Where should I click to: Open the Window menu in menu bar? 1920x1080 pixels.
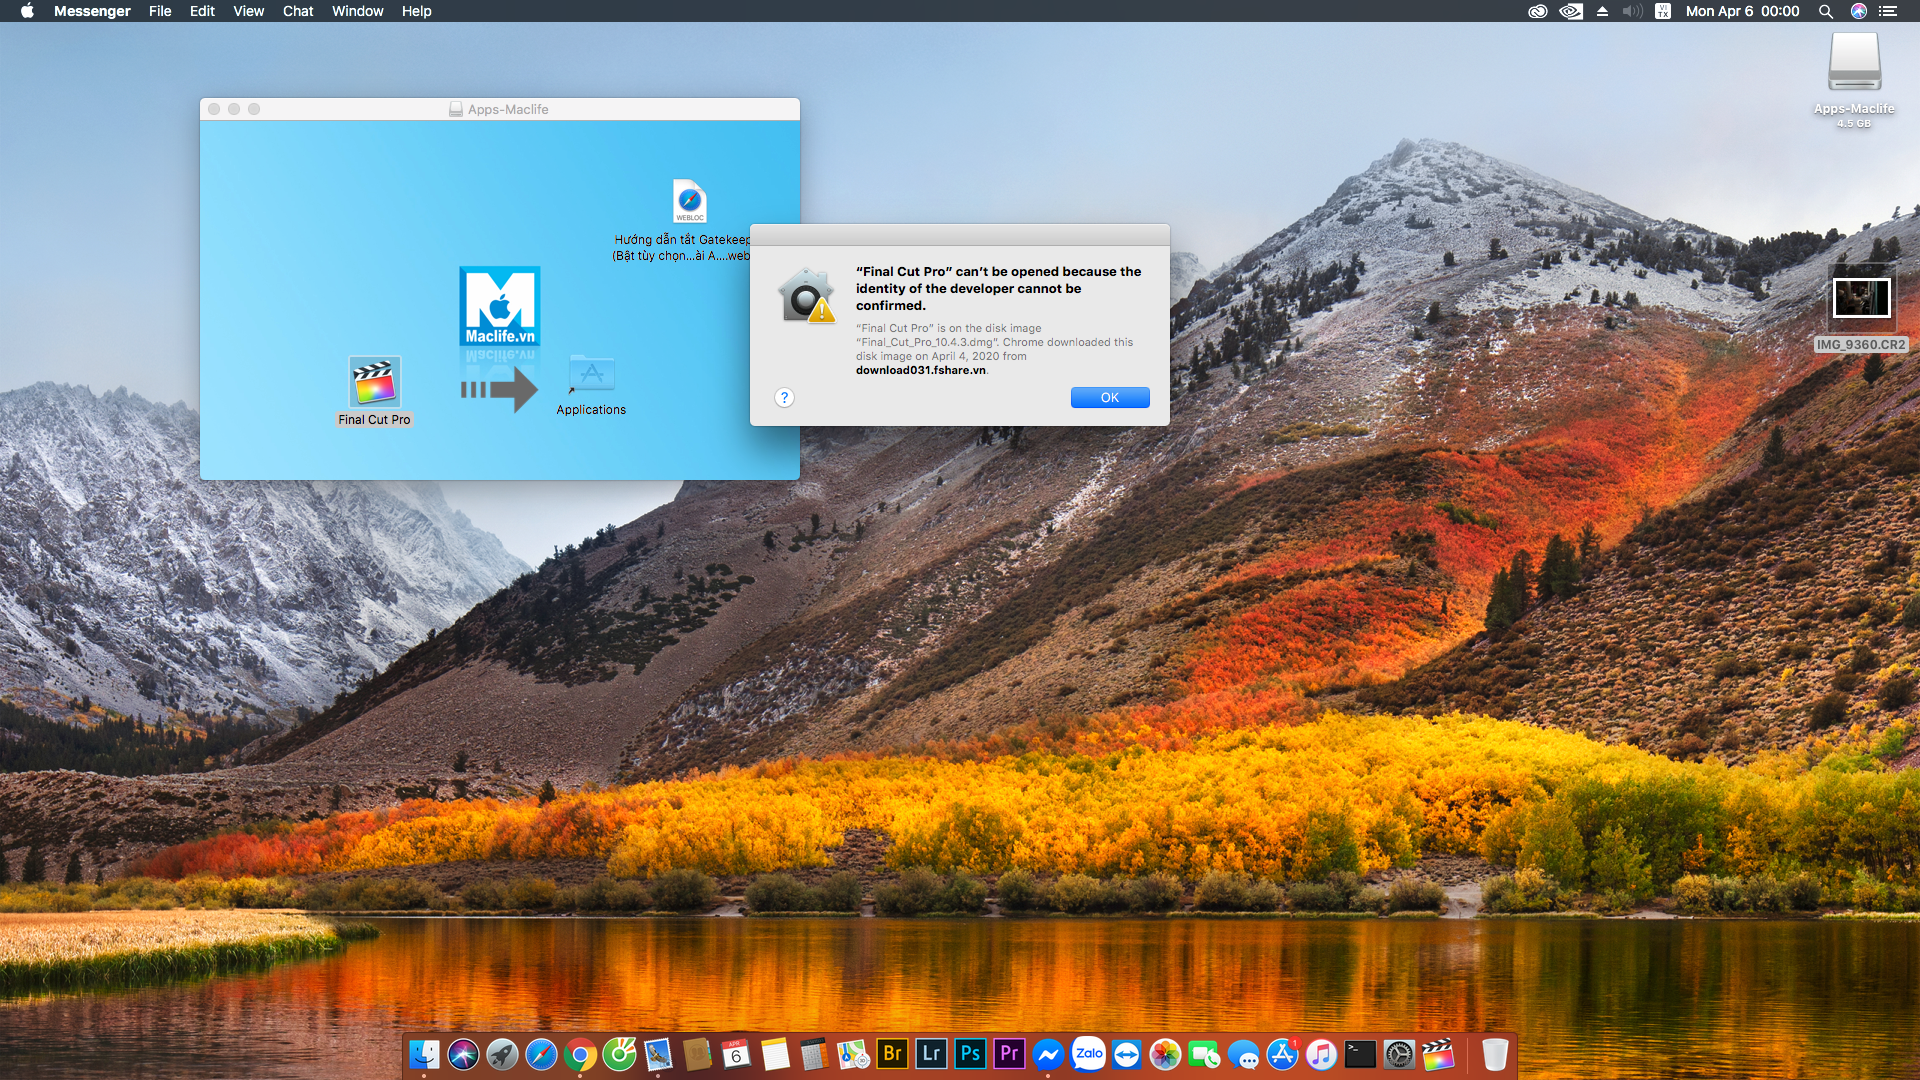357,11
